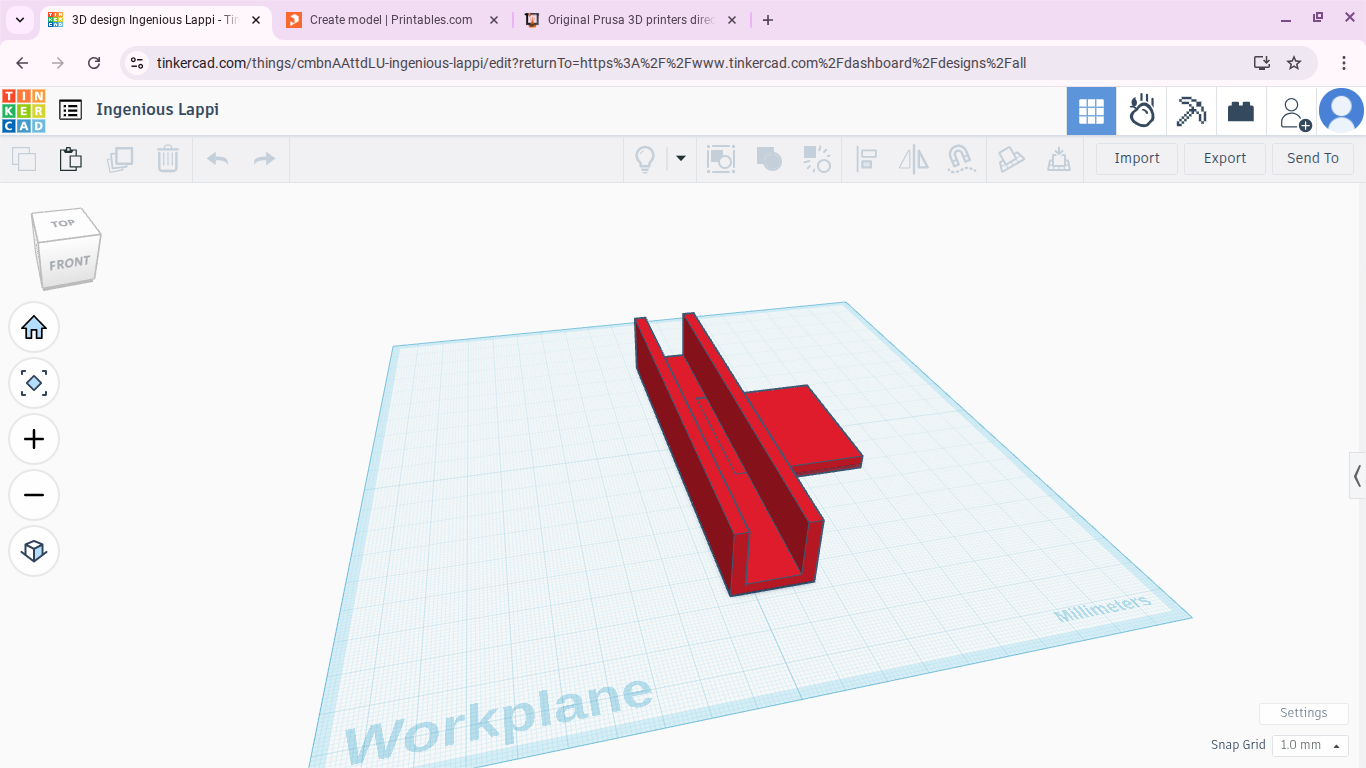The height and width of the screenshot is (768, 1366).
Task: Open workplane Settings button
Action: click(1304, 713)
